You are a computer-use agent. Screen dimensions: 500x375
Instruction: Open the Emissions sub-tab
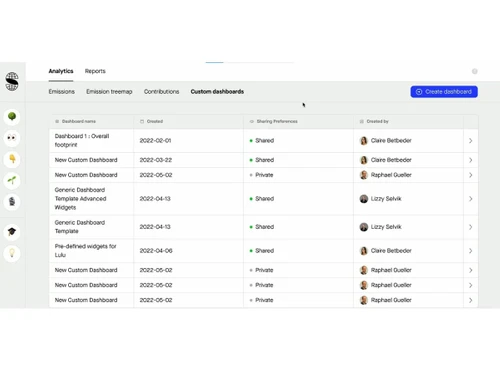tap(62, 92)
